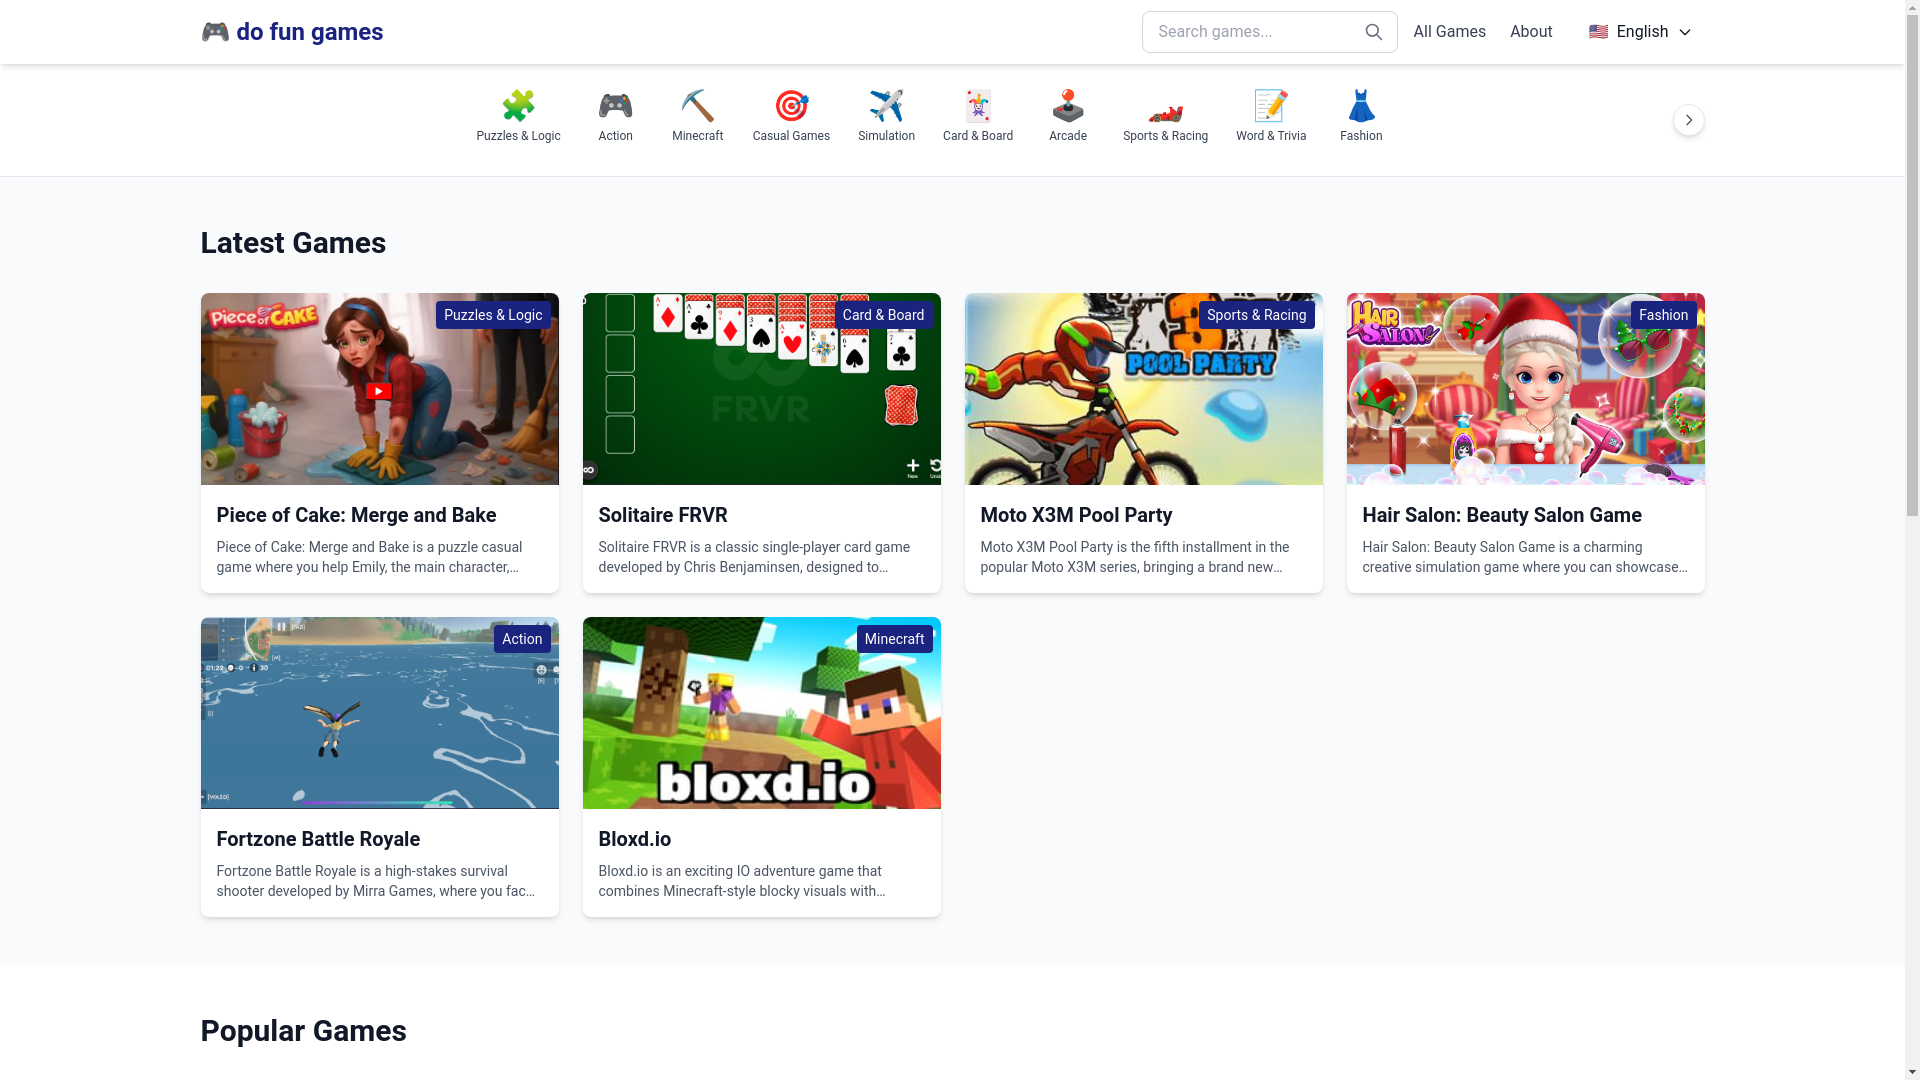Click the gamepad logo icon in the header
1920x1080 pixels.
point(215,32)
